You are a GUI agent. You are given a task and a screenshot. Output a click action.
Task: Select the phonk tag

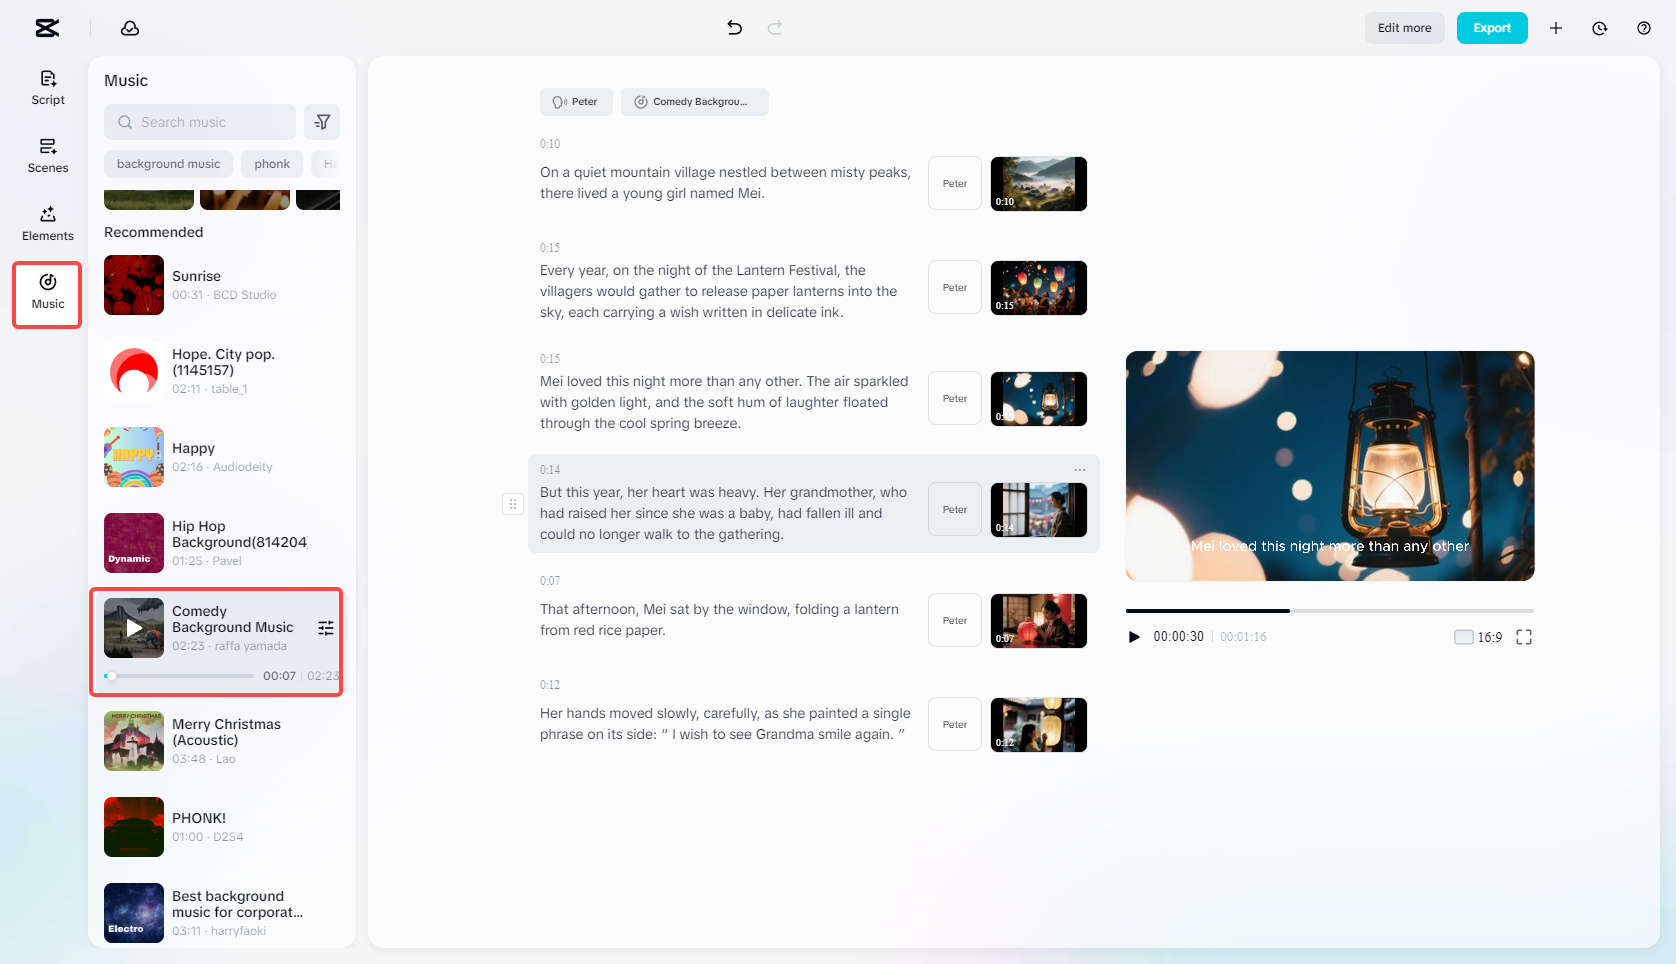point(271,163)
